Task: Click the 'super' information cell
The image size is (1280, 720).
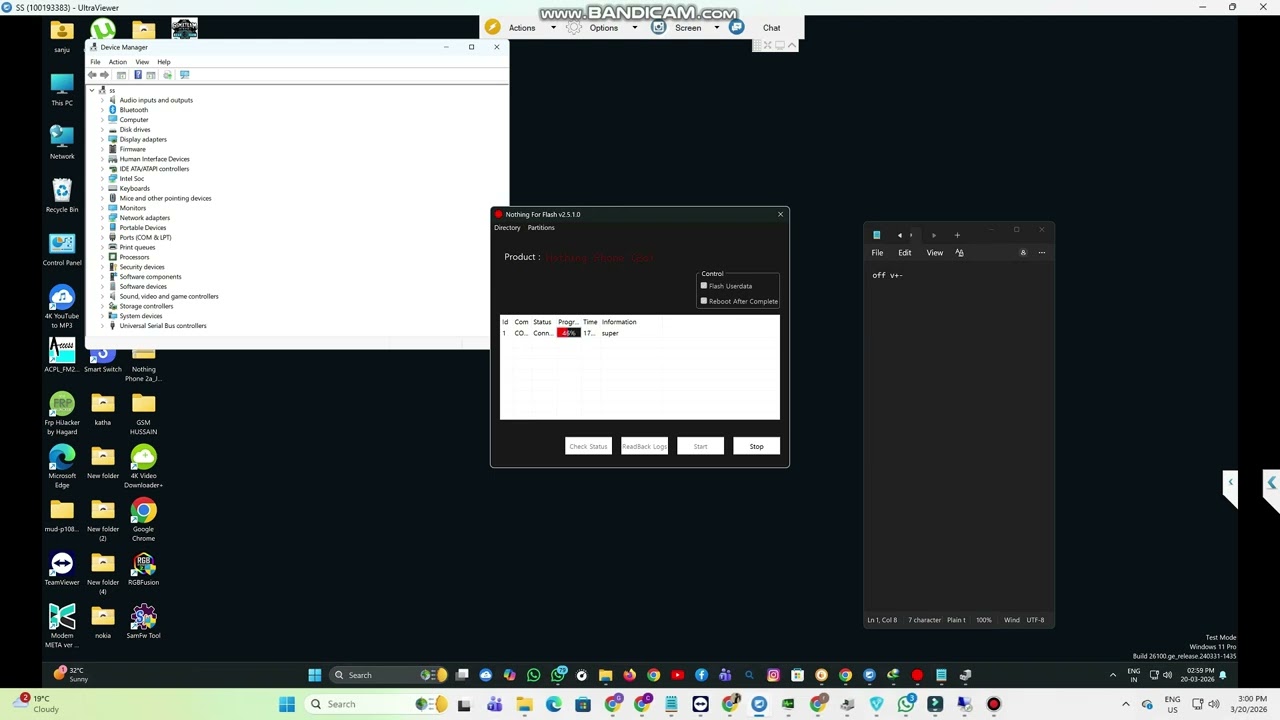Action: coord(610,333)
